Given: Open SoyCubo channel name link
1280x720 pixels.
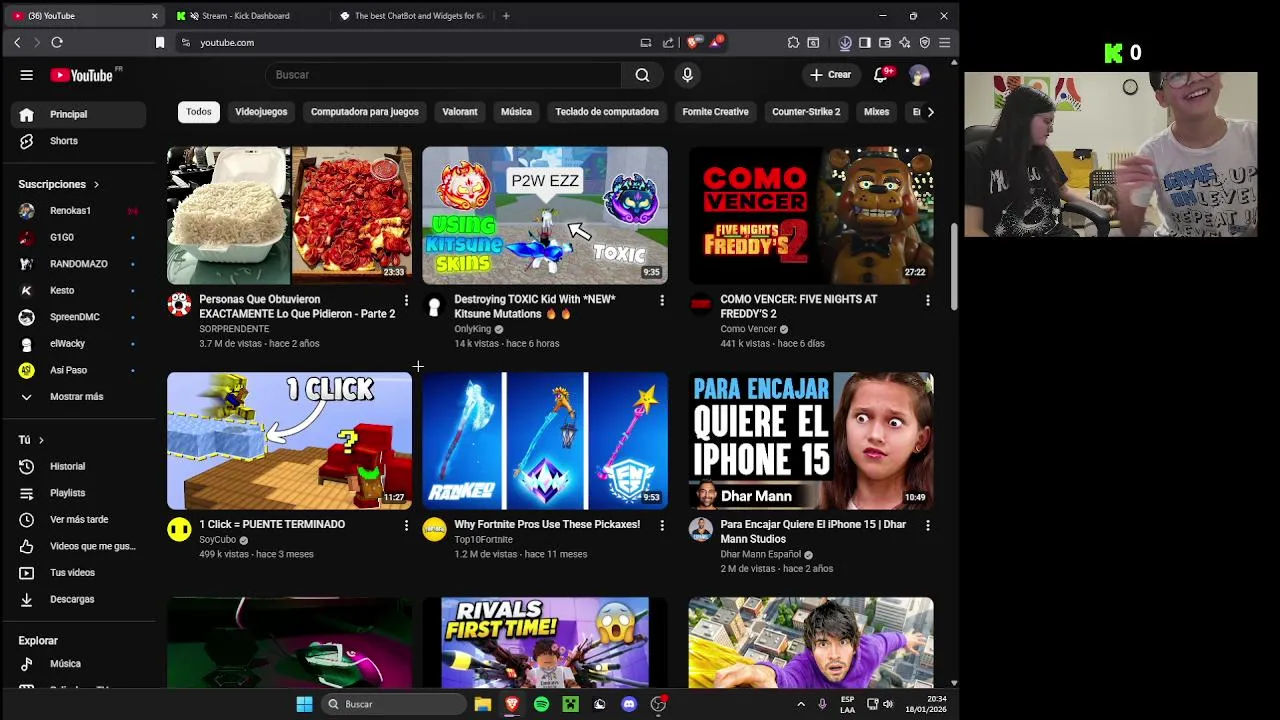Looking at the screenshot, I should click(218, 540).
